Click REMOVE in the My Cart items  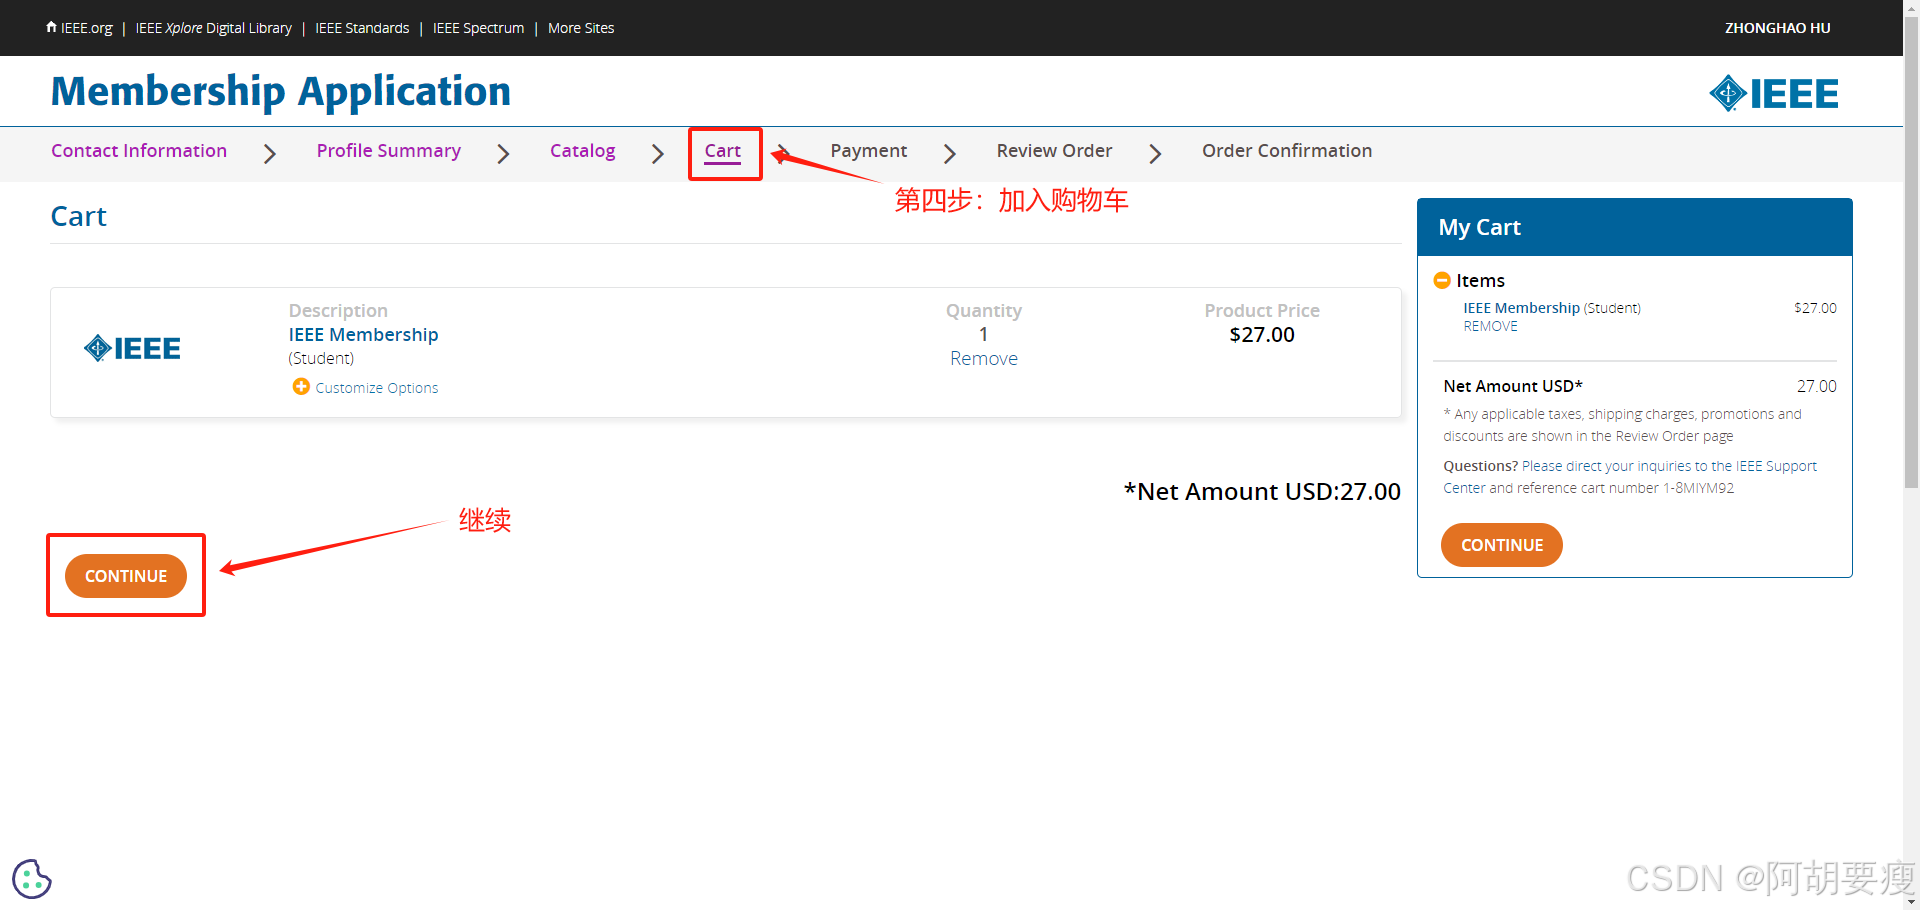[x=1490, y=326]
